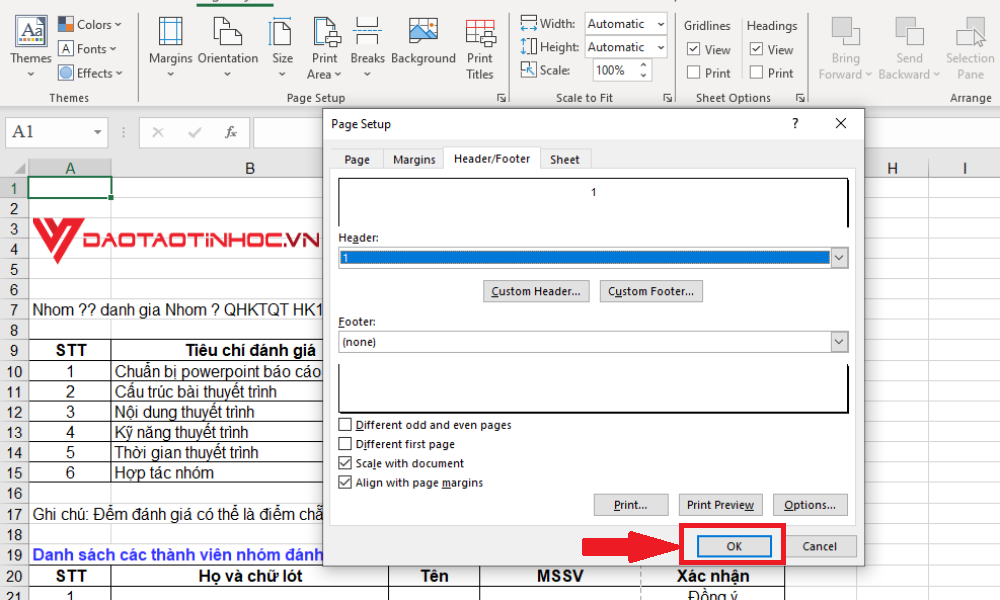The image size is (1000, 600).
Task: Open the Footer dropdown showing (none)
Action: [x=839, y=340]
